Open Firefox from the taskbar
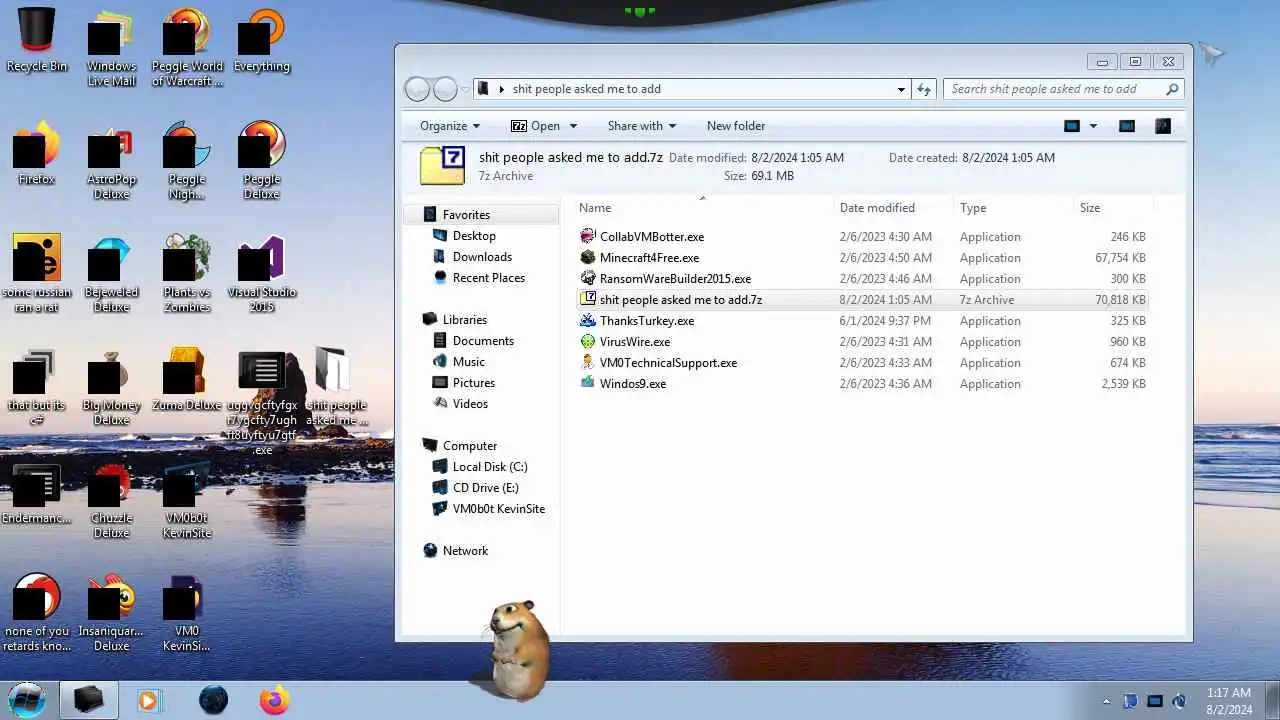Viewport: 1280px width, 720px height. [274, 700]
